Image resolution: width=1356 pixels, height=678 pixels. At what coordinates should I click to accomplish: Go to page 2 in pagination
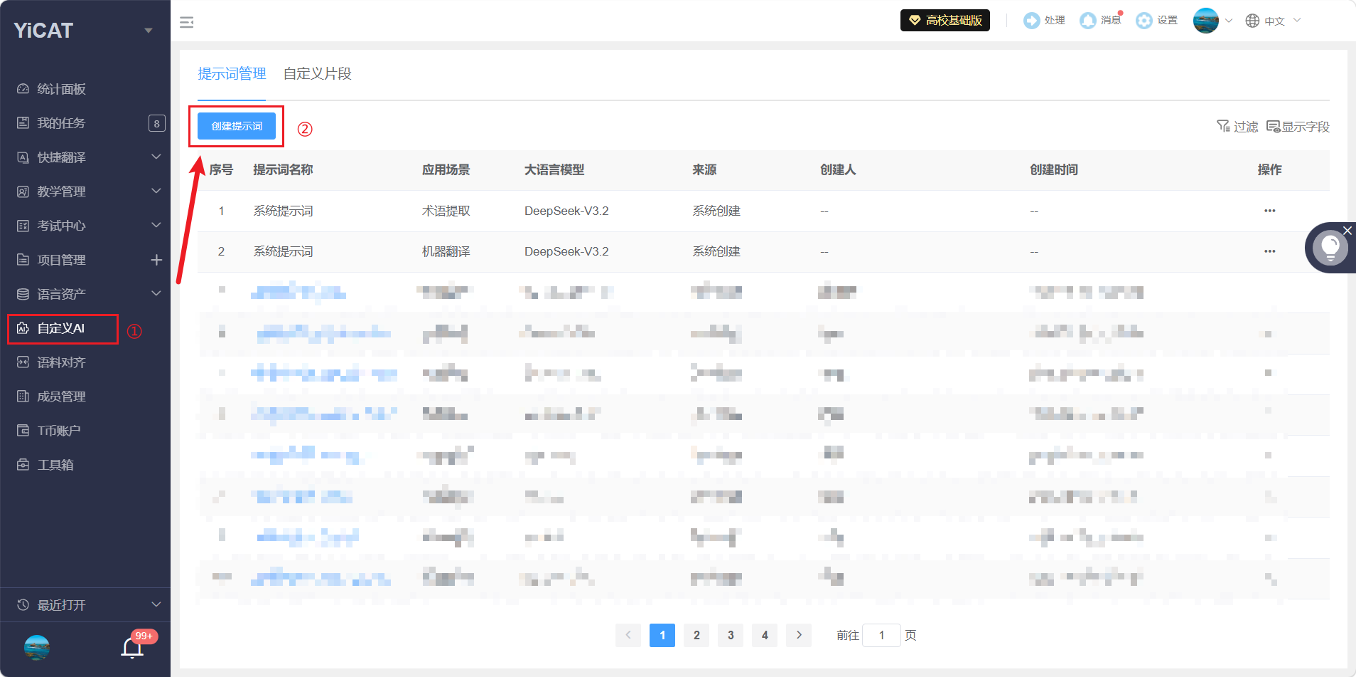[696, 635]
